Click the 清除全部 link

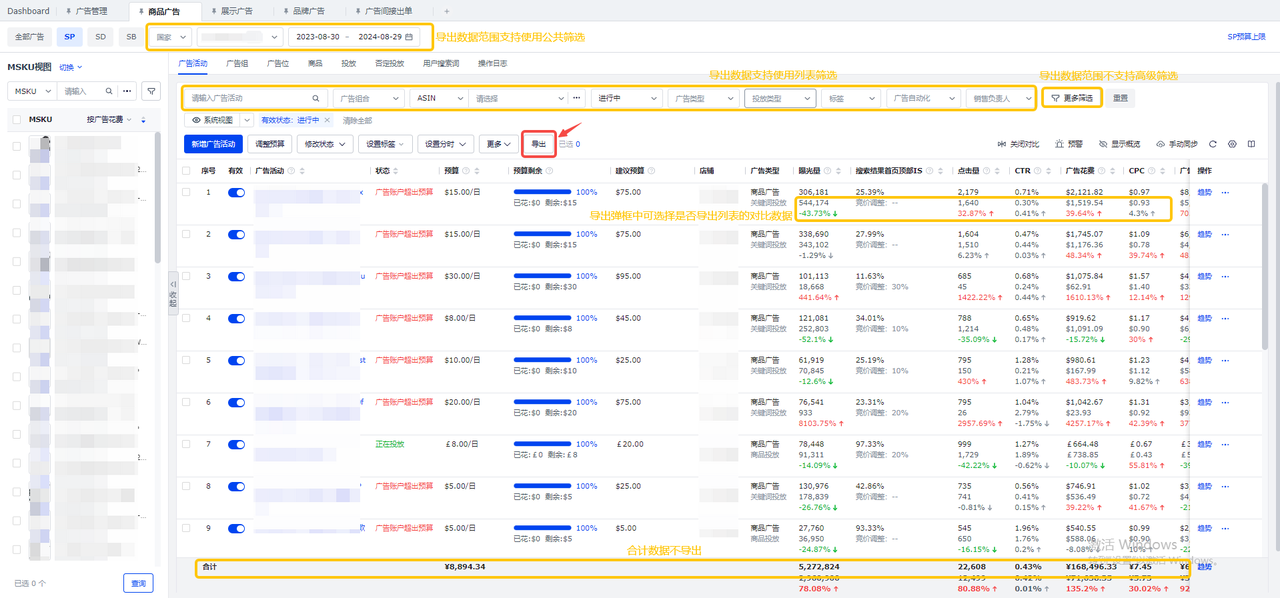tap(357, 120)
